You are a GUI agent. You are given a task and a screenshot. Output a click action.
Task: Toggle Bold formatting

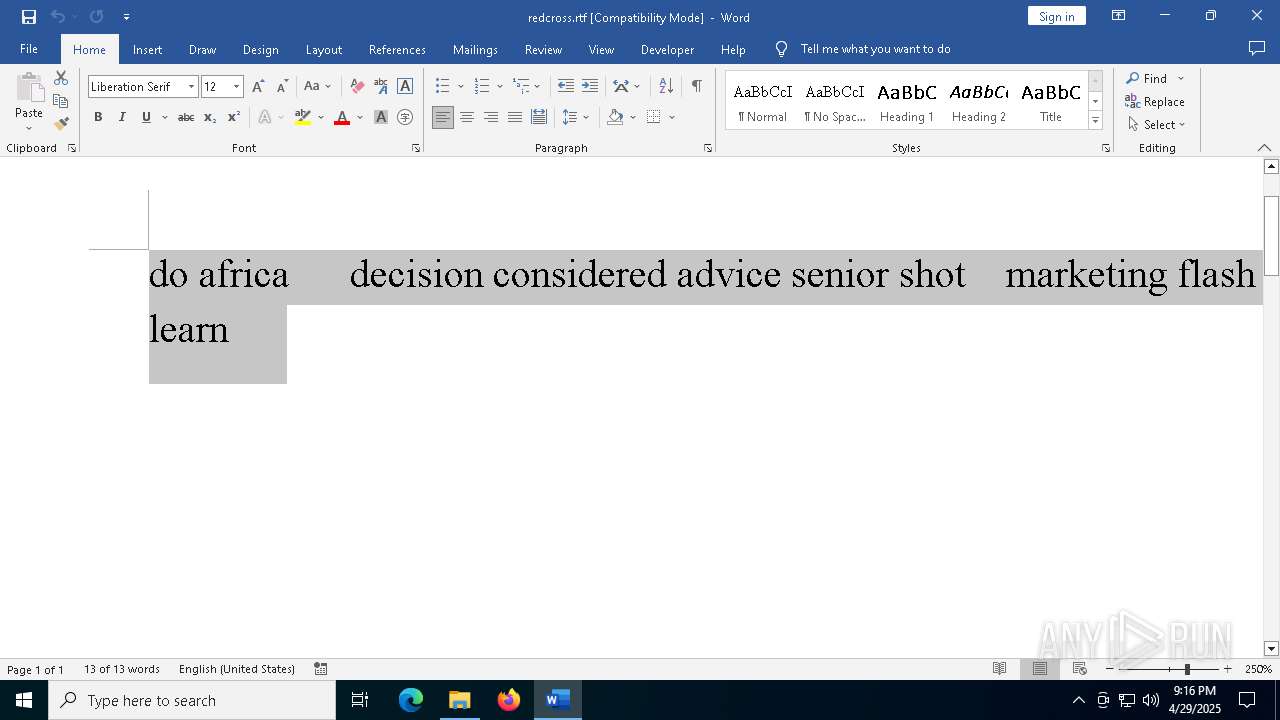(x=98, y=118)
